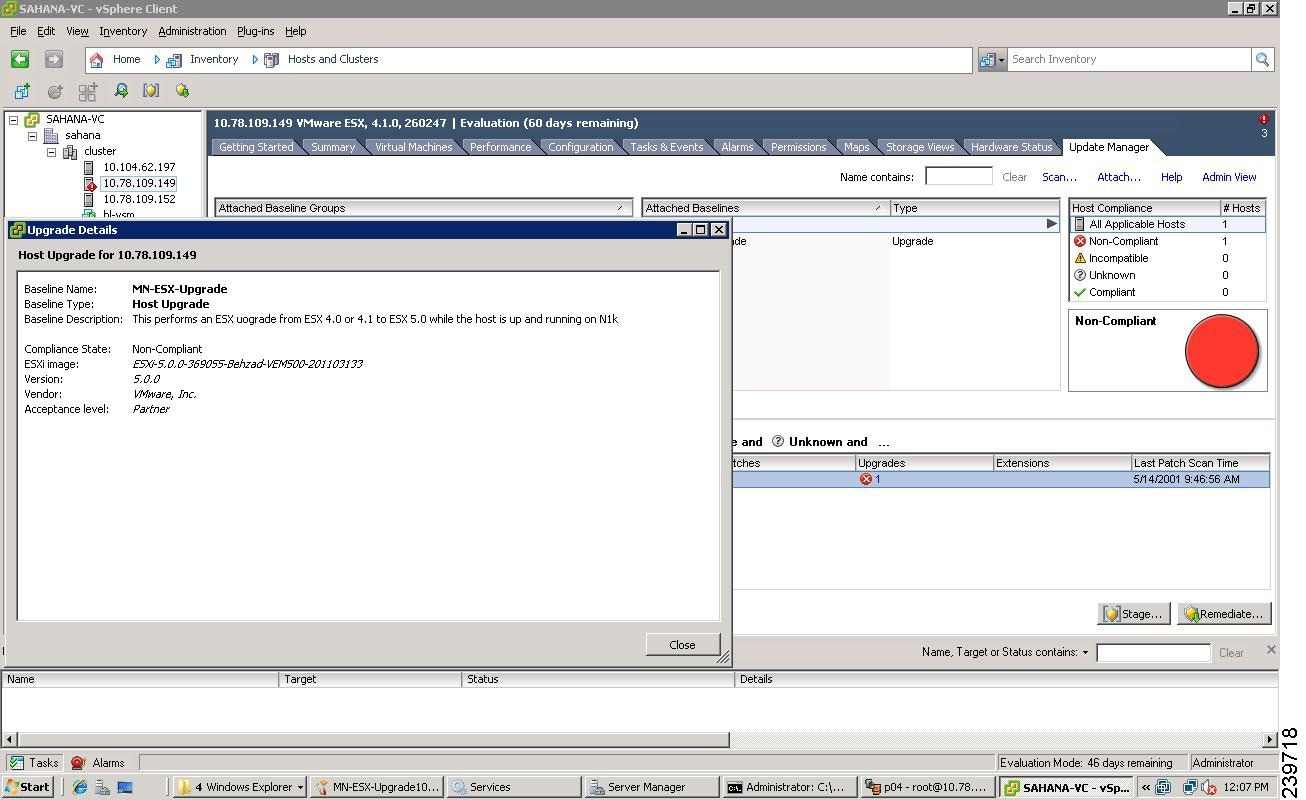
Task: Click the Unknown question mark compliance icon
Action: pos(1079,275)
